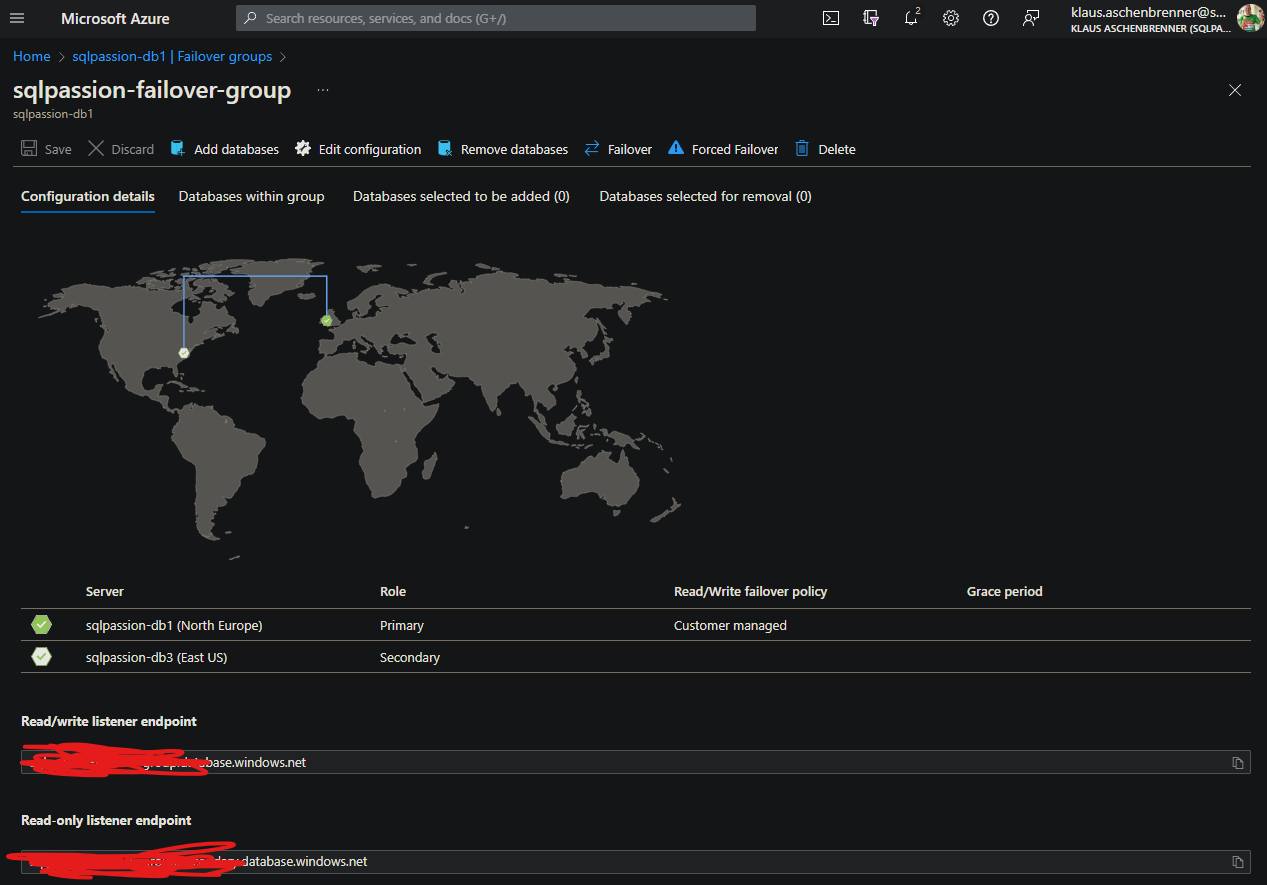The height and width of the screenshot is (885, 1267).
Task: Copy the read-only listener endpoint
Action: pyautogui.click(x=1238, y=862)
